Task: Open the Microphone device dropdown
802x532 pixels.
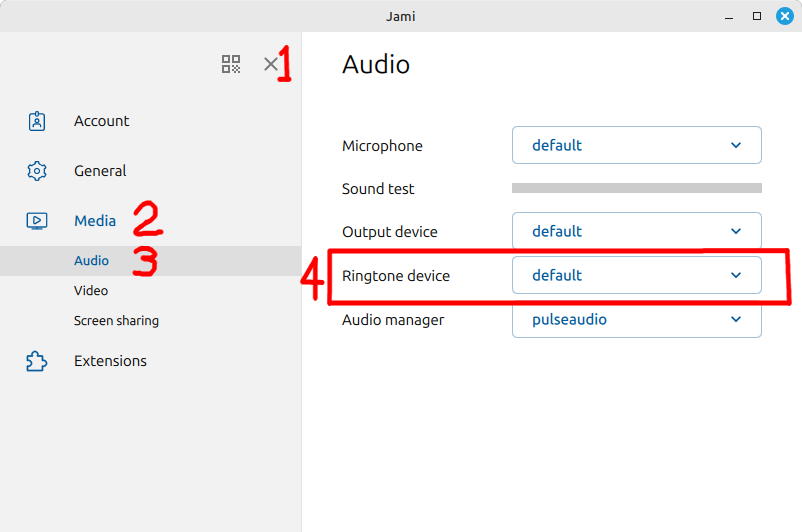Action: [x=637, y=145]
